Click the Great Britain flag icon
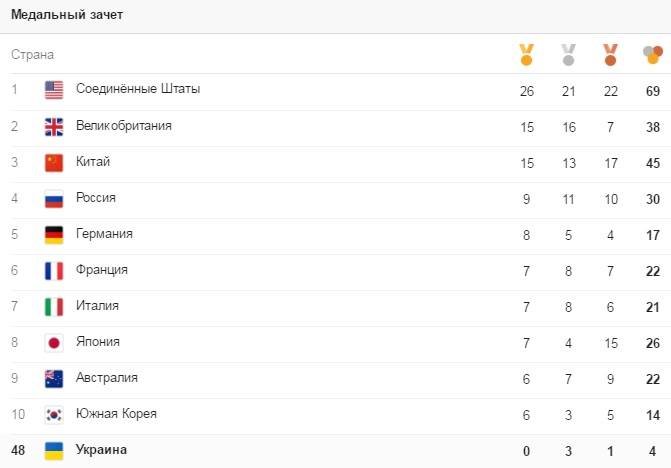This screenshot has width=671, height=468. coord(54,126)
